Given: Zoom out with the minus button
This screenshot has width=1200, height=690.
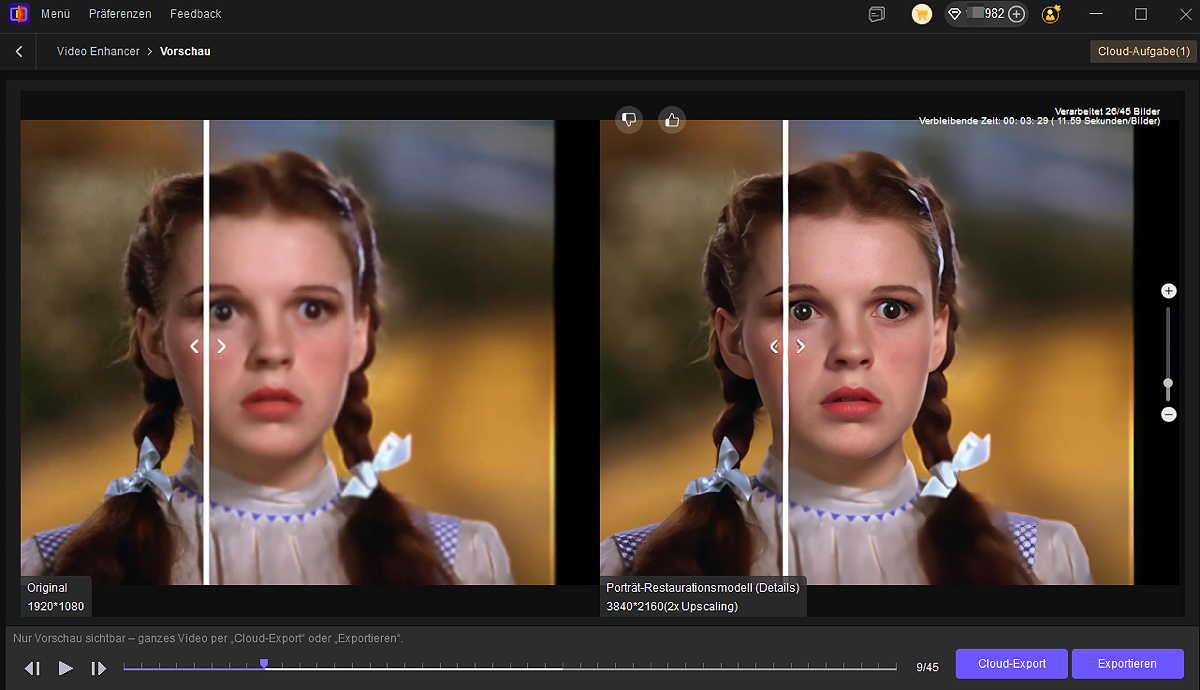Looking at the screenshot, I should pyautogui.click(x=1168, y=414).
